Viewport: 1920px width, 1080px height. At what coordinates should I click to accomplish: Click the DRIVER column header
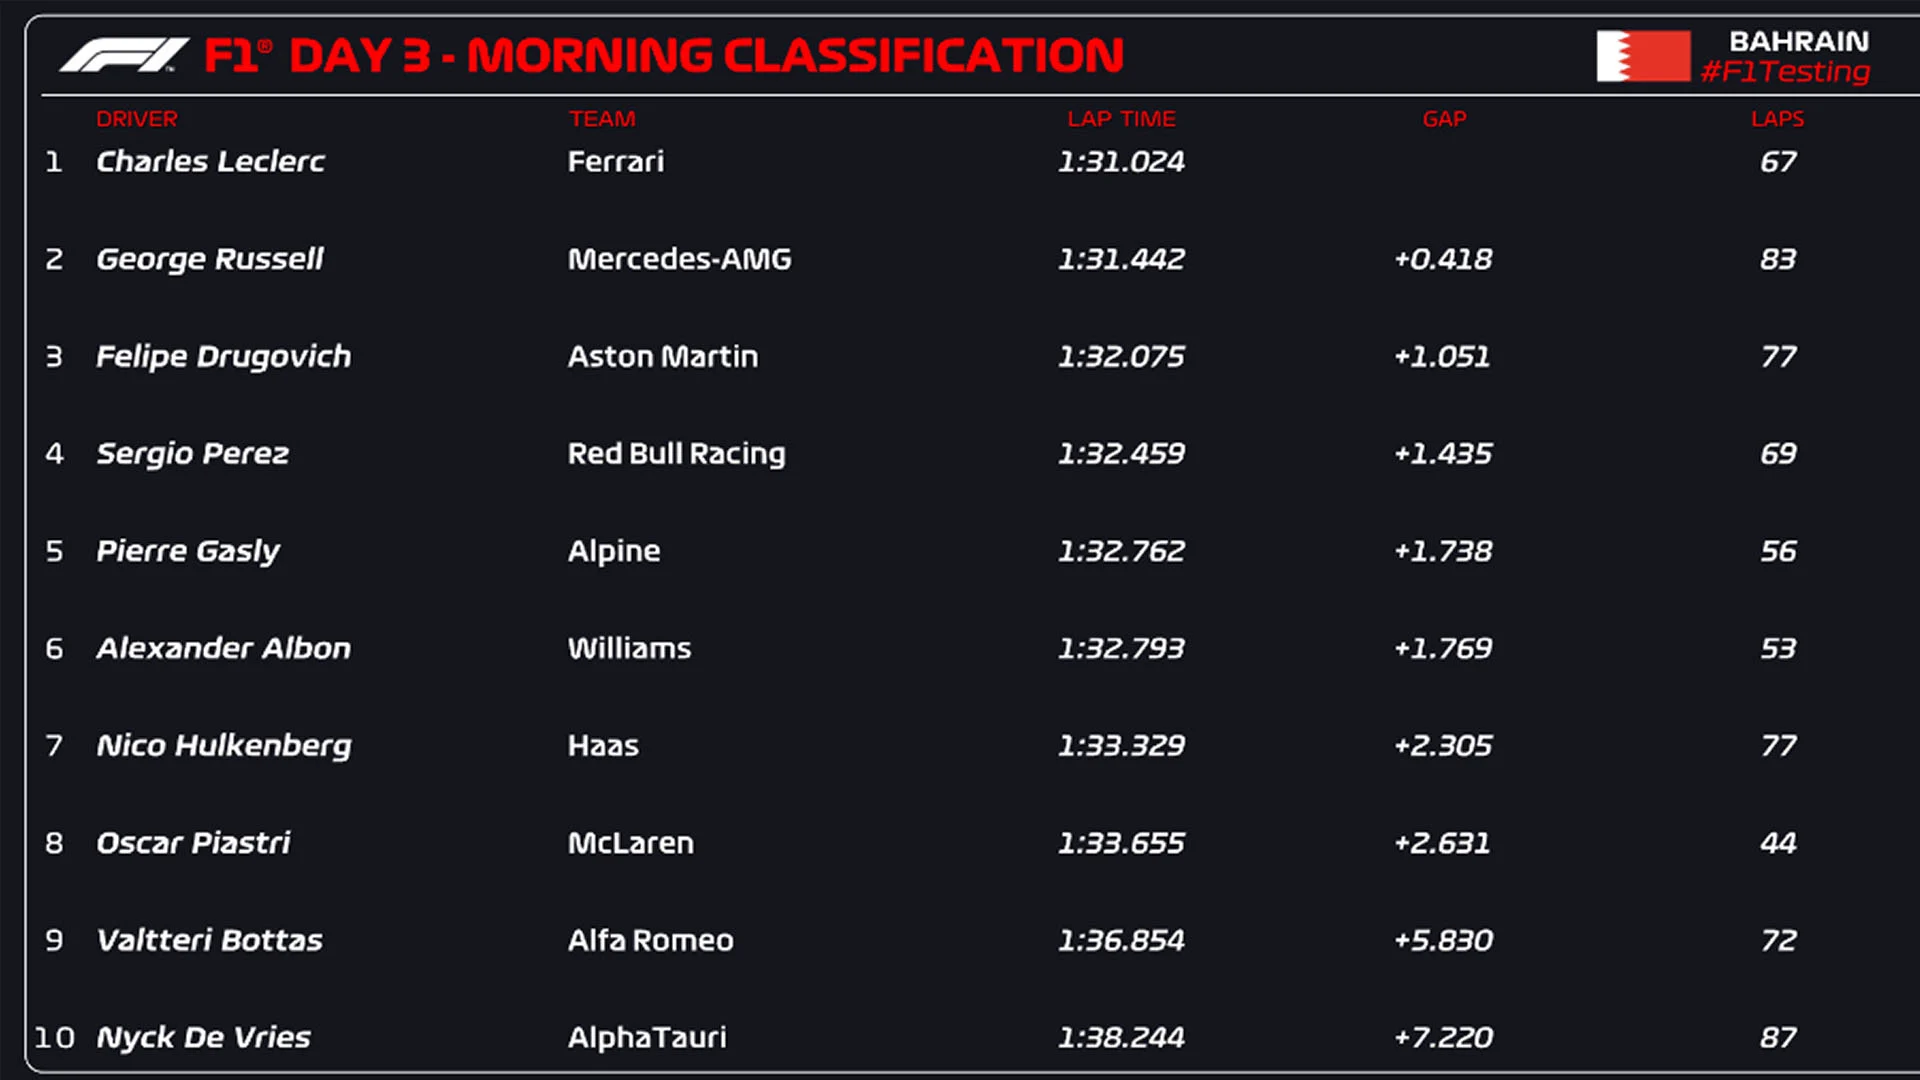click(x=137, y=119)
